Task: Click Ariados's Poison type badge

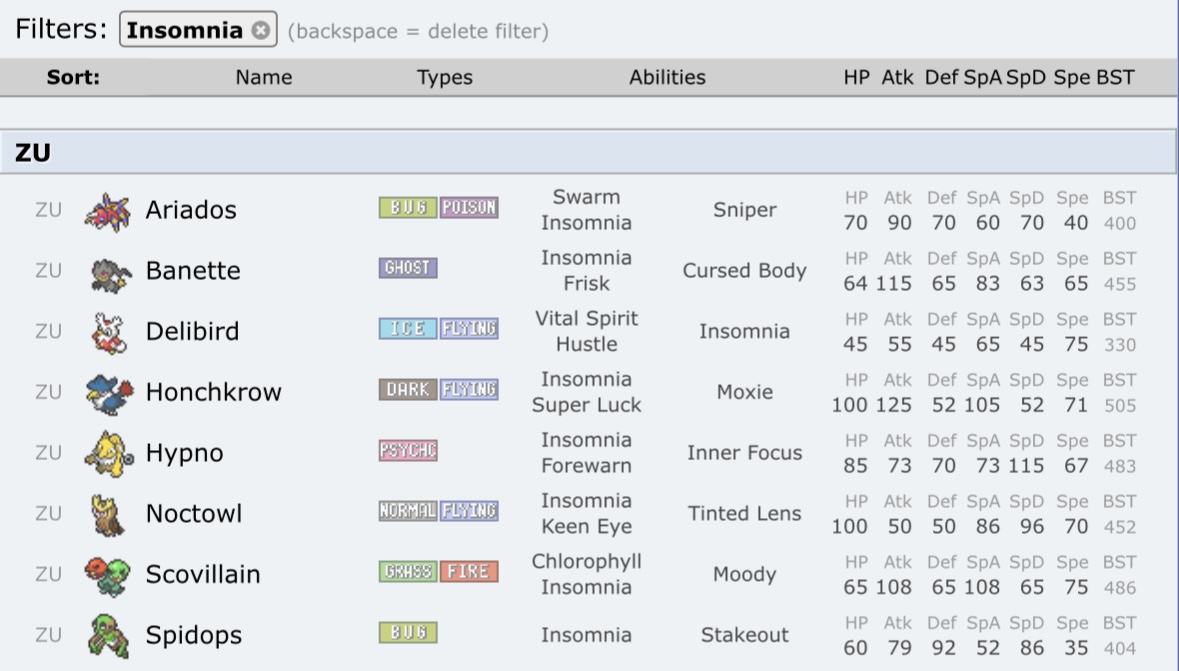Action: [x=469, y=208]
